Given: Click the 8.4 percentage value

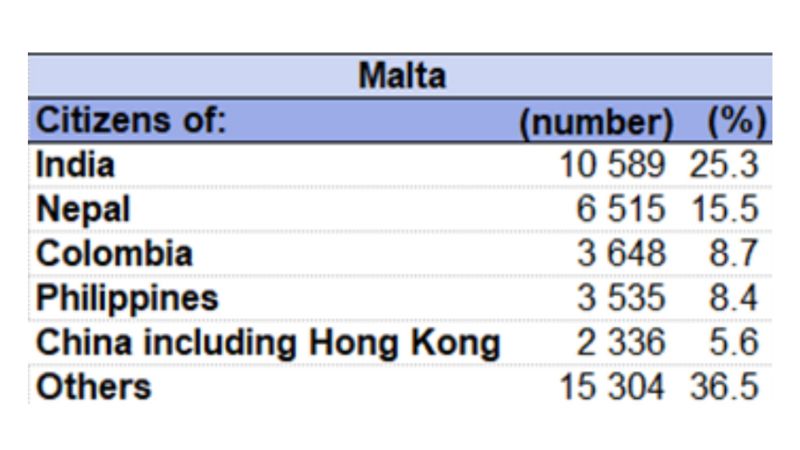Looking at the screenshot, I should pos(734,298).
